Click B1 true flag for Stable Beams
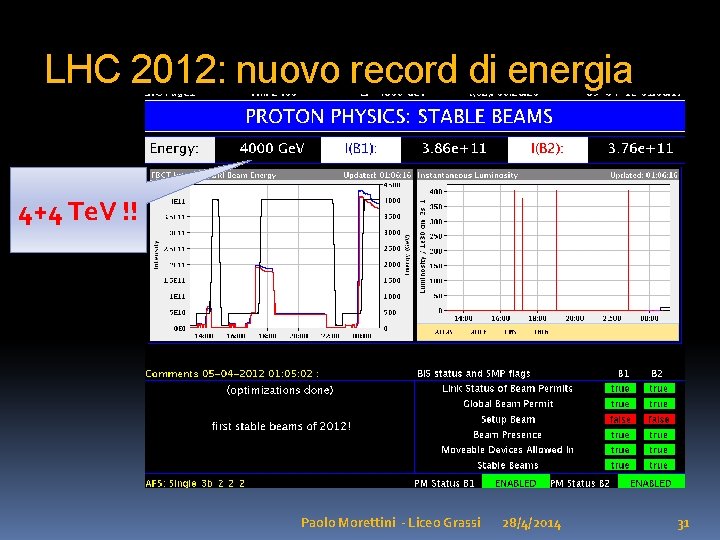The image size is (720, 540). [x=620, y=465]
